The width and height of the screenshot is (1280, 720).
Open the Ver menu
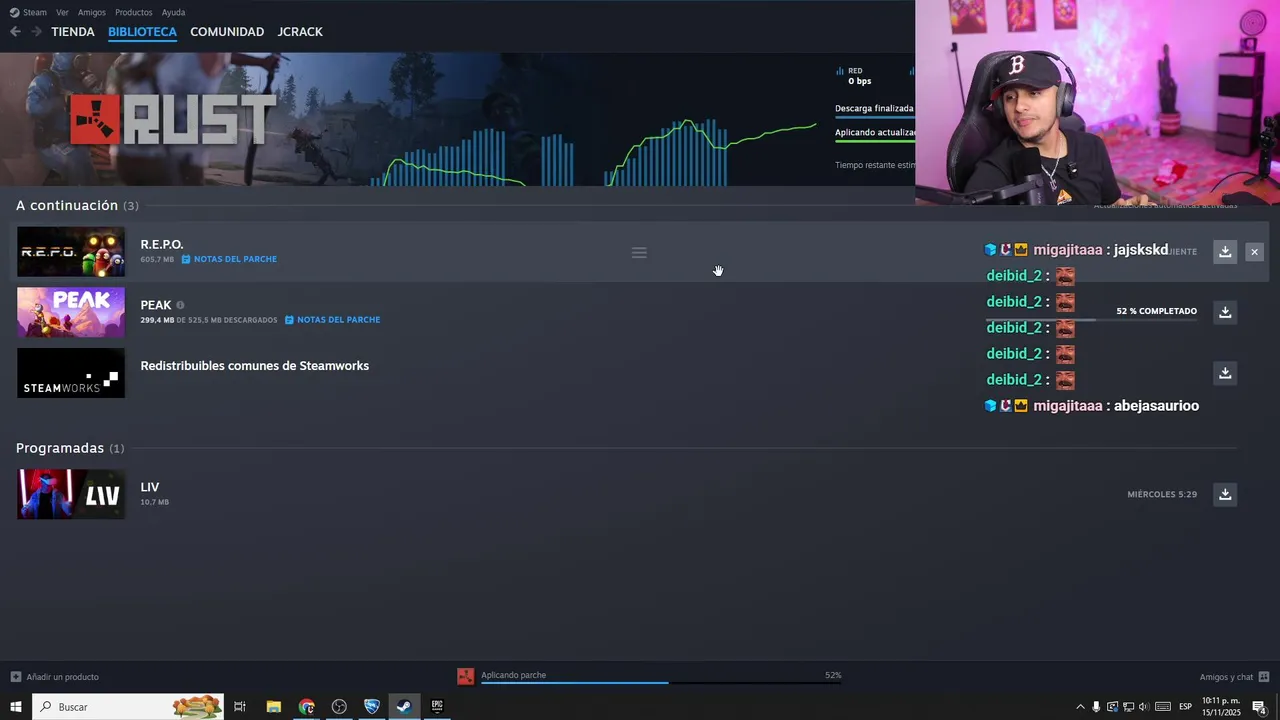[x=62, y=12]
